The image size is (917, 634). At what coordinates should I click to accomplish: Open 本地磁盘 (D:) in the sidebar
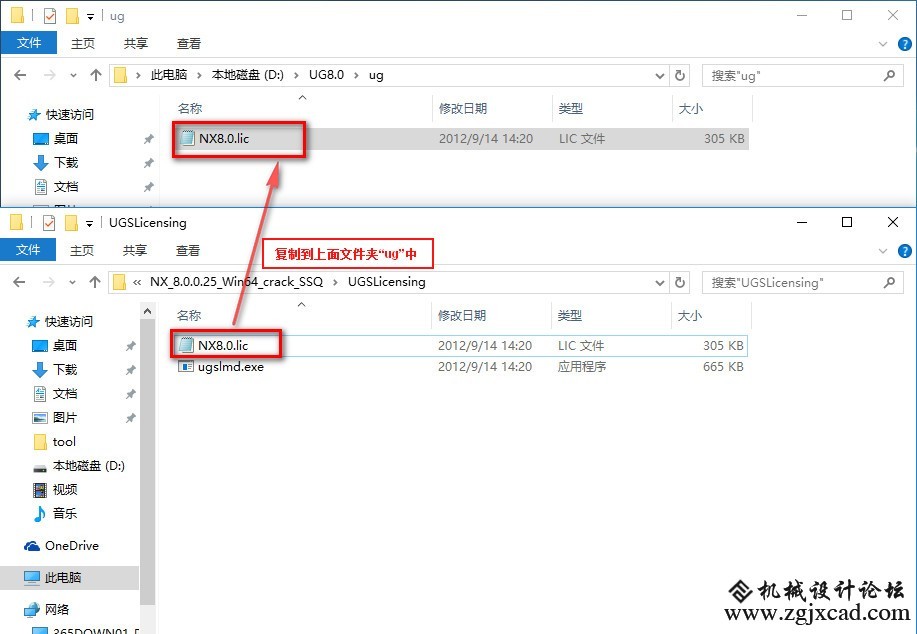pos(89,466)
